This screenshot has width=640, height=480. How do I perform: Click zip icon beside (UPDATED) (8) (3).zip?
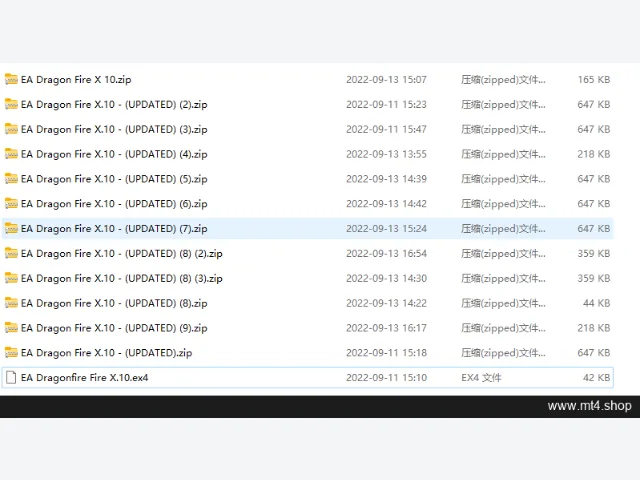tap(11, 278)
